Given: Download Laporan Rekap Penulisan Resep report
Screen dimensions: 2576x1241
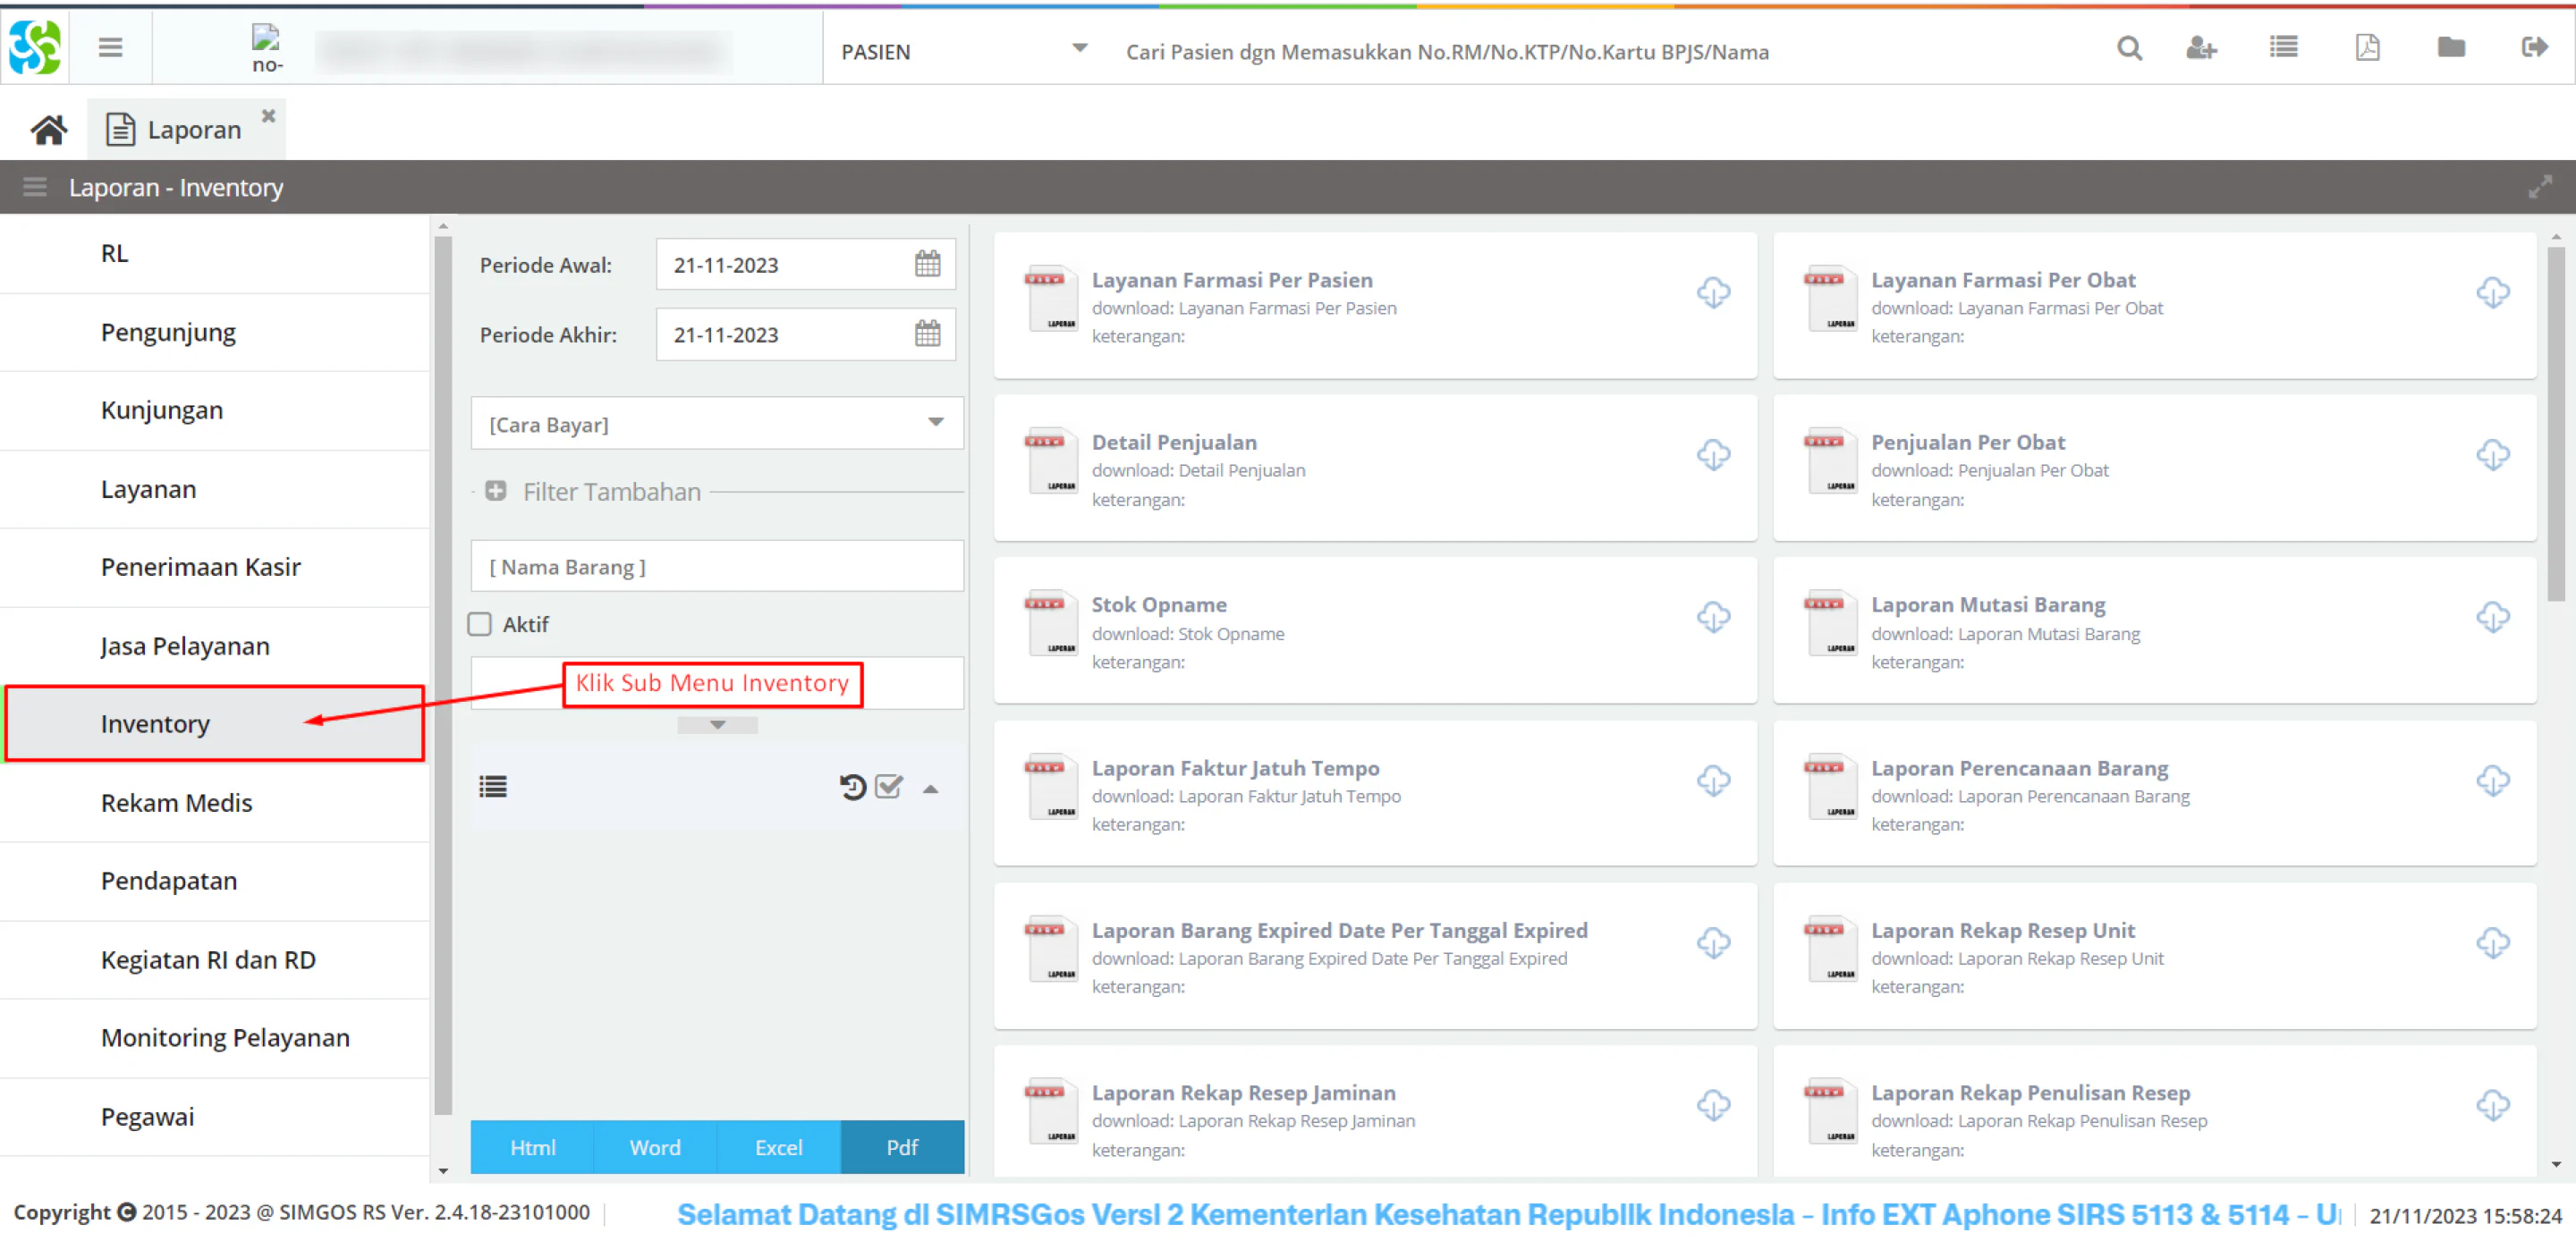Looking at the screenshot, I should (2492, 1106).
